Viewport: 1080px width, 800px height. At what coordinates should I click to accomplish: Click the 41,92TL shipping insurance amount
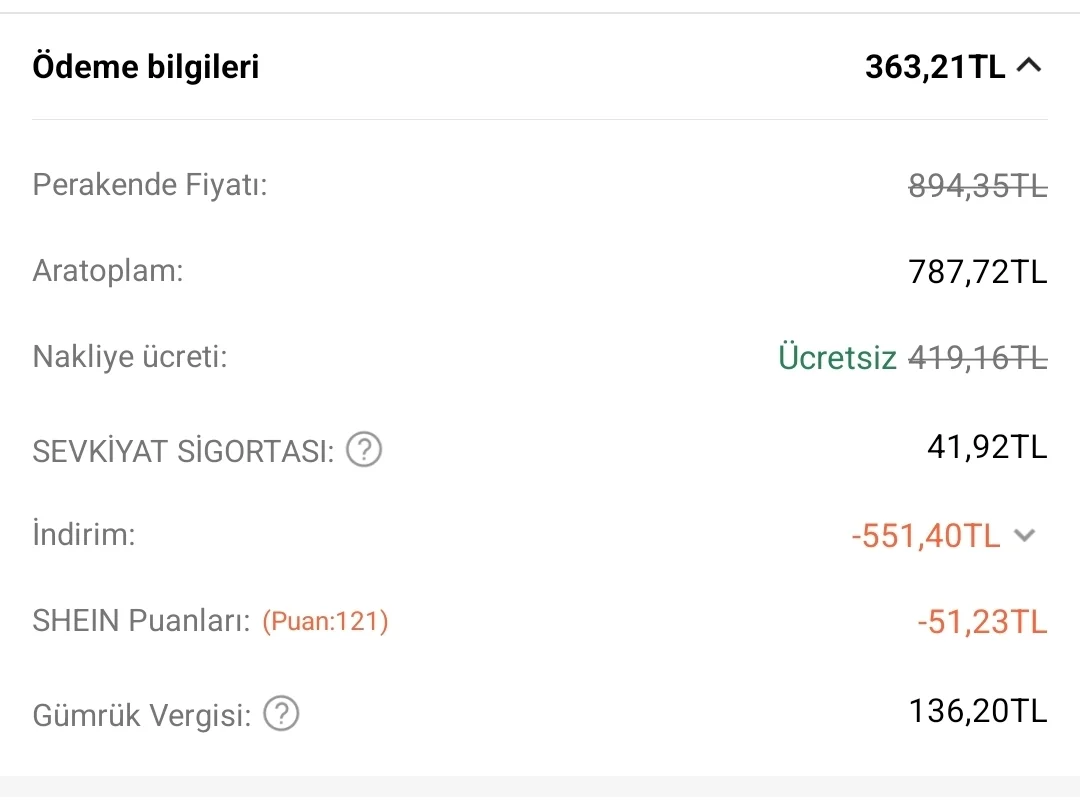click(987, 446)
